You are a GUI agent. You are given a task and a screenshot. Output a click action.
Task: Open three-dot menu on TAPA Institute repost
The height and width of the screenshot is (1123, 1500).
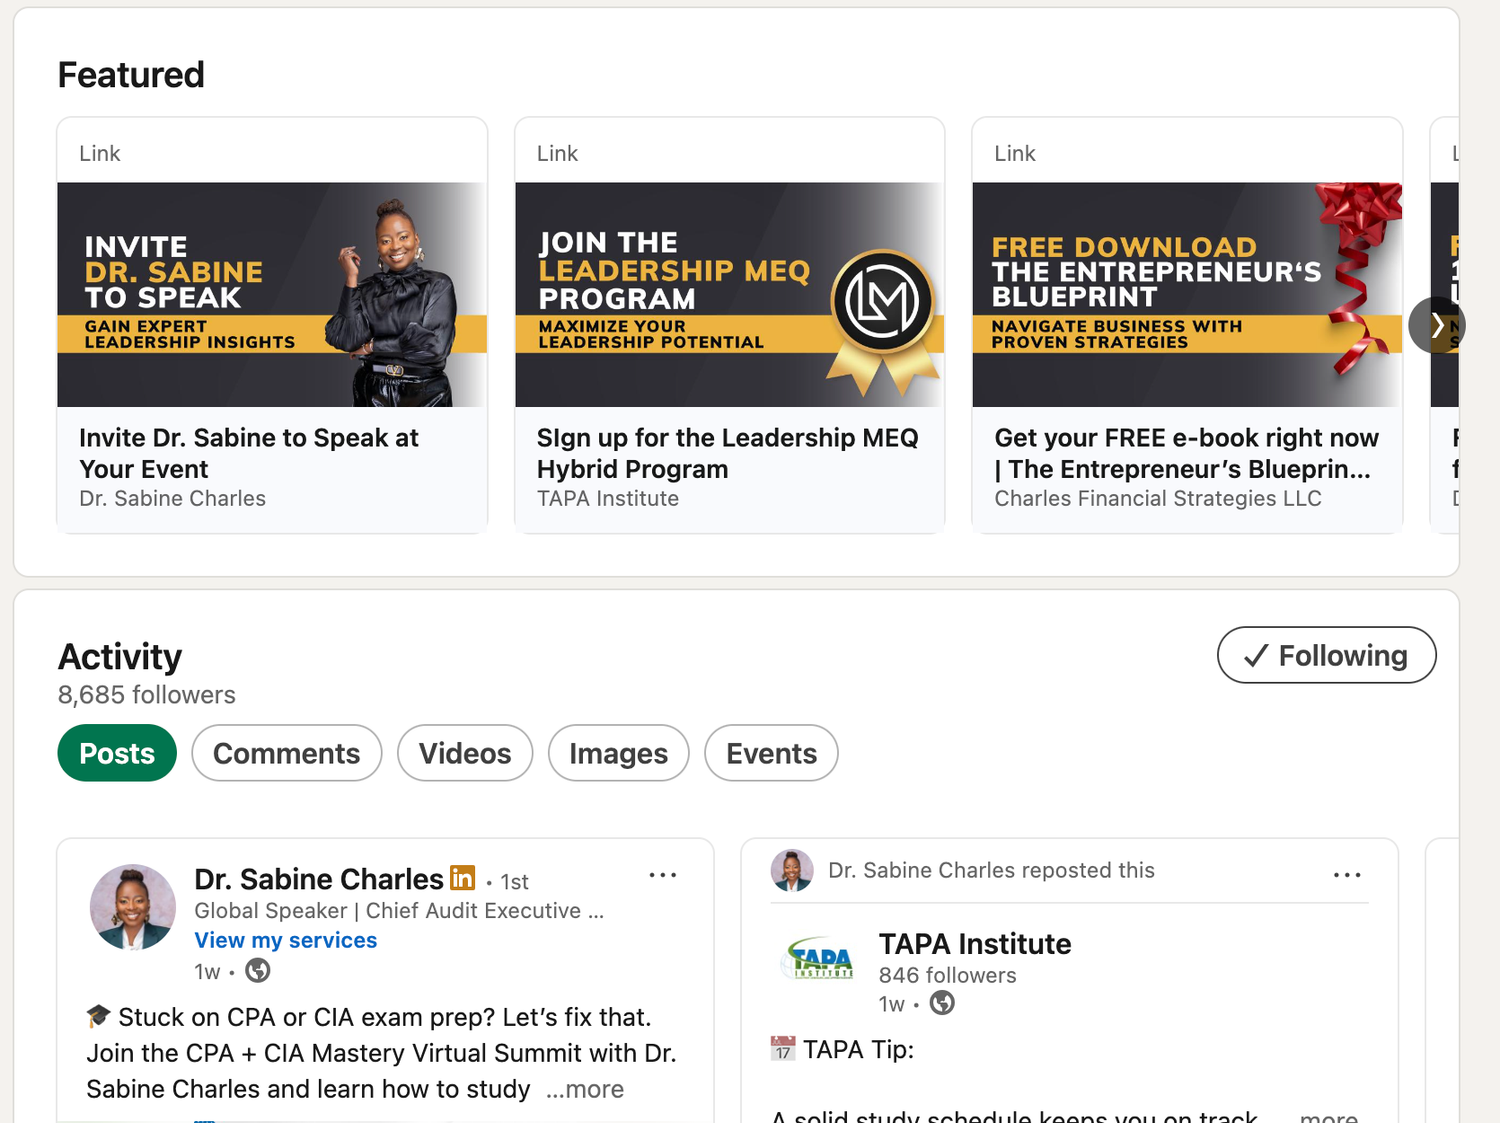[x=1347, y=875]
